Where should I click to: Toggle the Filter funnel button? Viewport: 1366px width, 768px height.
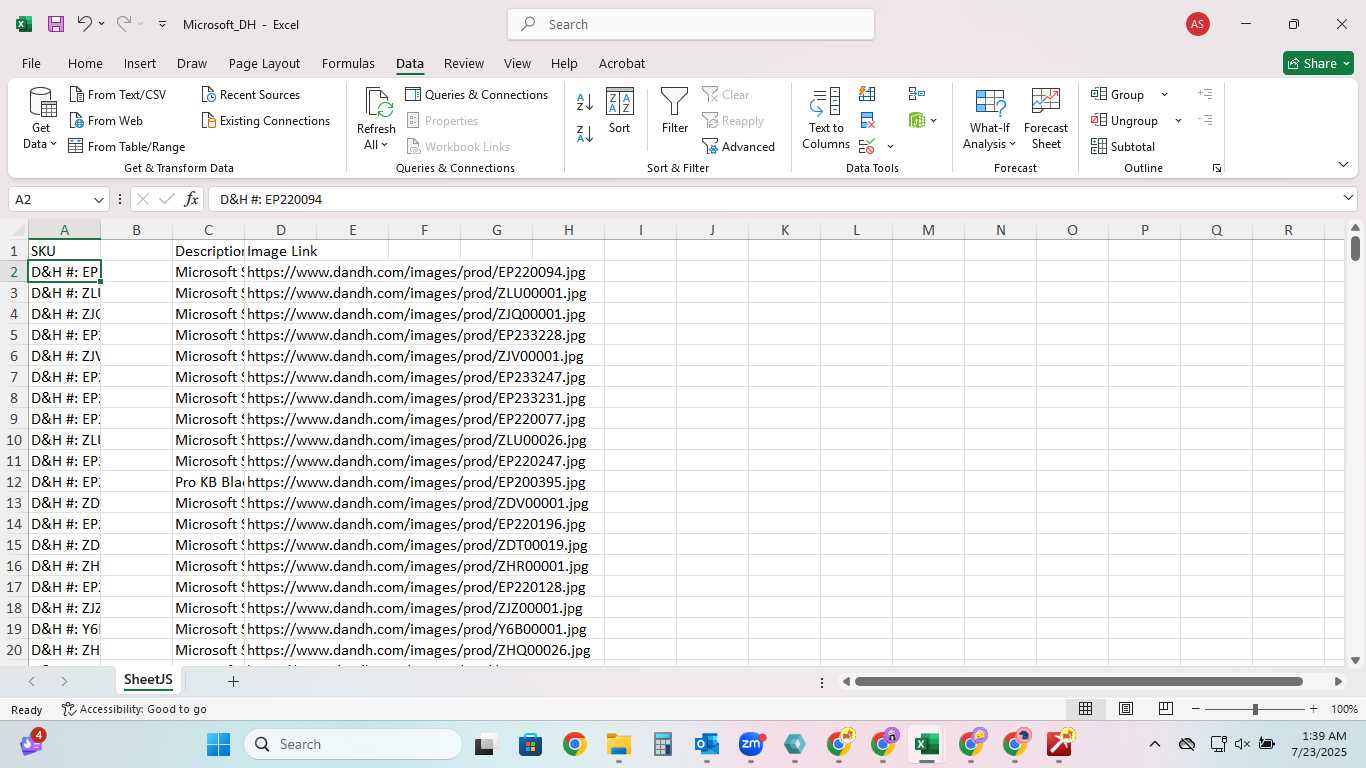(675, 110)
